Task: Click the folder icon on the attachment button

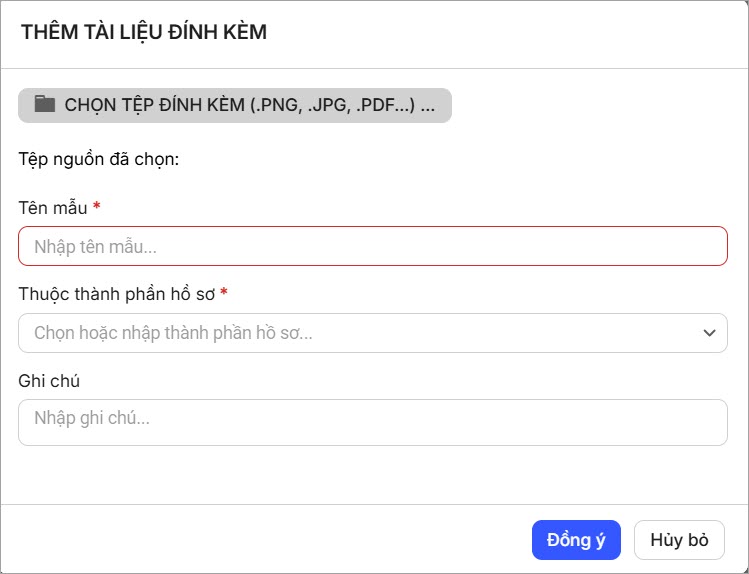Action: click(x=44, y=104)
